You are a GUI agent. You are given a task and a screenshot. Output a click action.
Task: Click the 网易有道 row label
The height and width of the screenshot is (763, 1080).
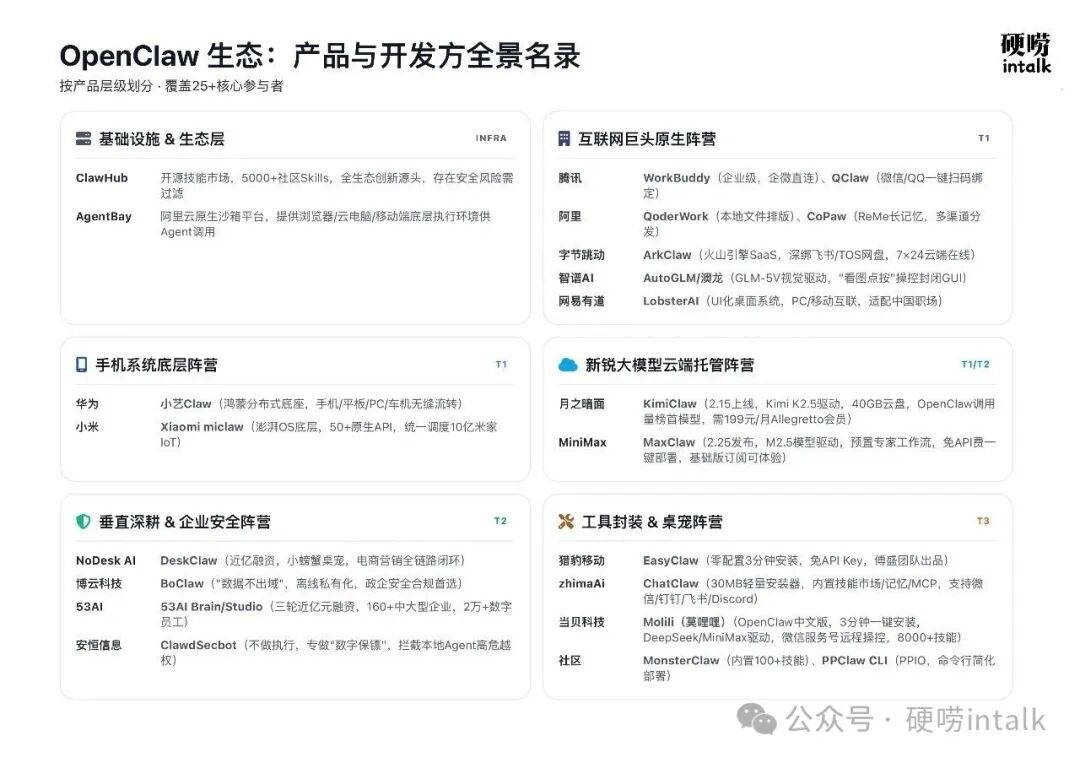[581, 301]
